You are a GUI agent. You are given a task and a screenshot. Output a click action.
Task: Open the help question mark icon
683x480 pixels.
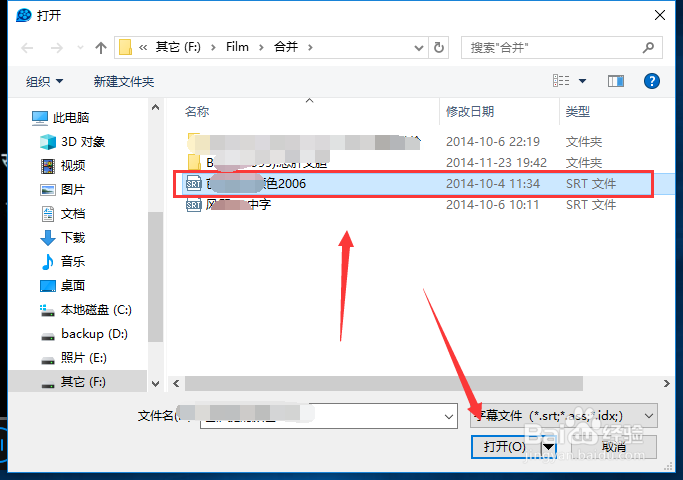coord(652,81)
